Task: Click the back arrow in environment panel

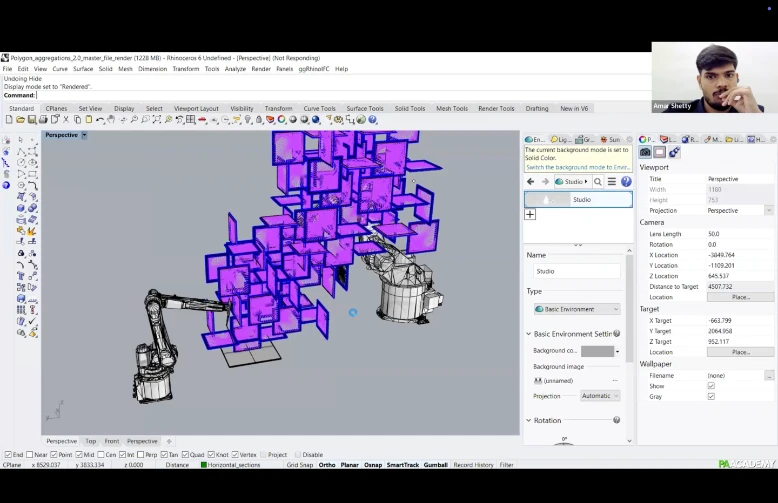Action: (531, 182)
